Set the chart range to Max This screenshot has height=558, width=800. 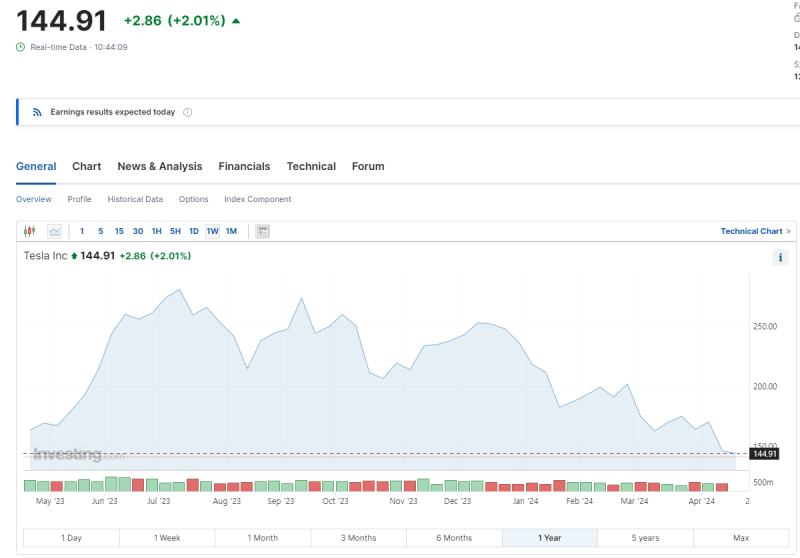(x=741, y=538)
